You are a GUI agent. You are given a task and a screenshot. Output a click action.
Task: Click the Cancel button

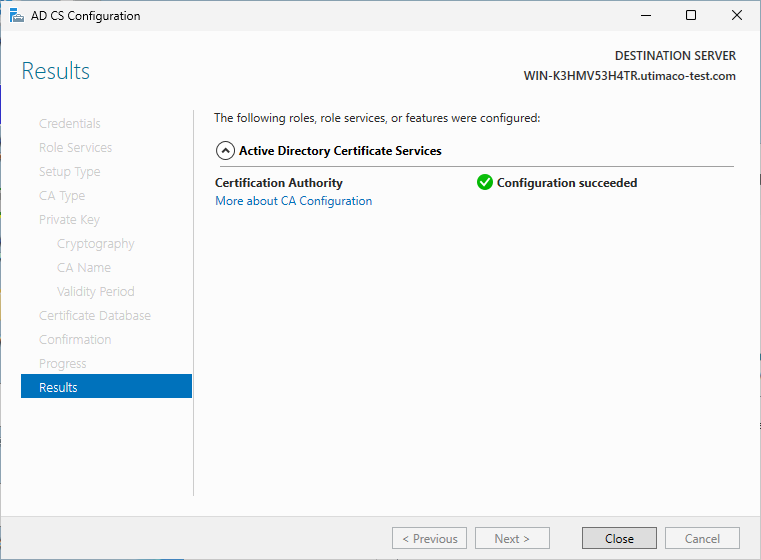pos(702,538)
